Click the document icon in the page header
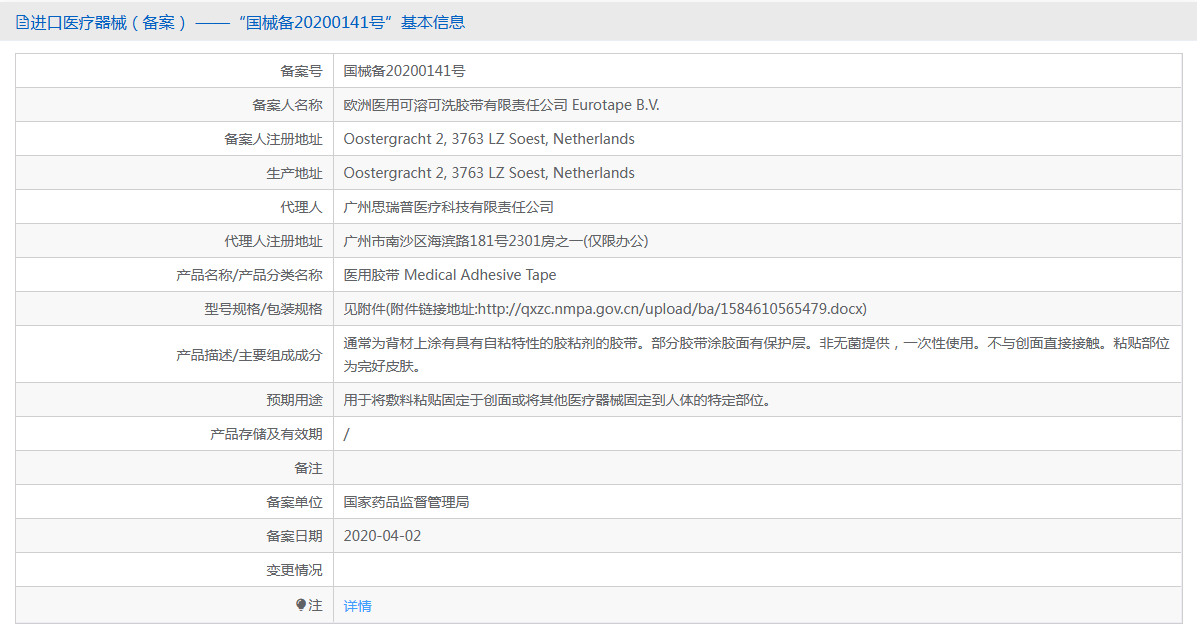 coord(22,23)
